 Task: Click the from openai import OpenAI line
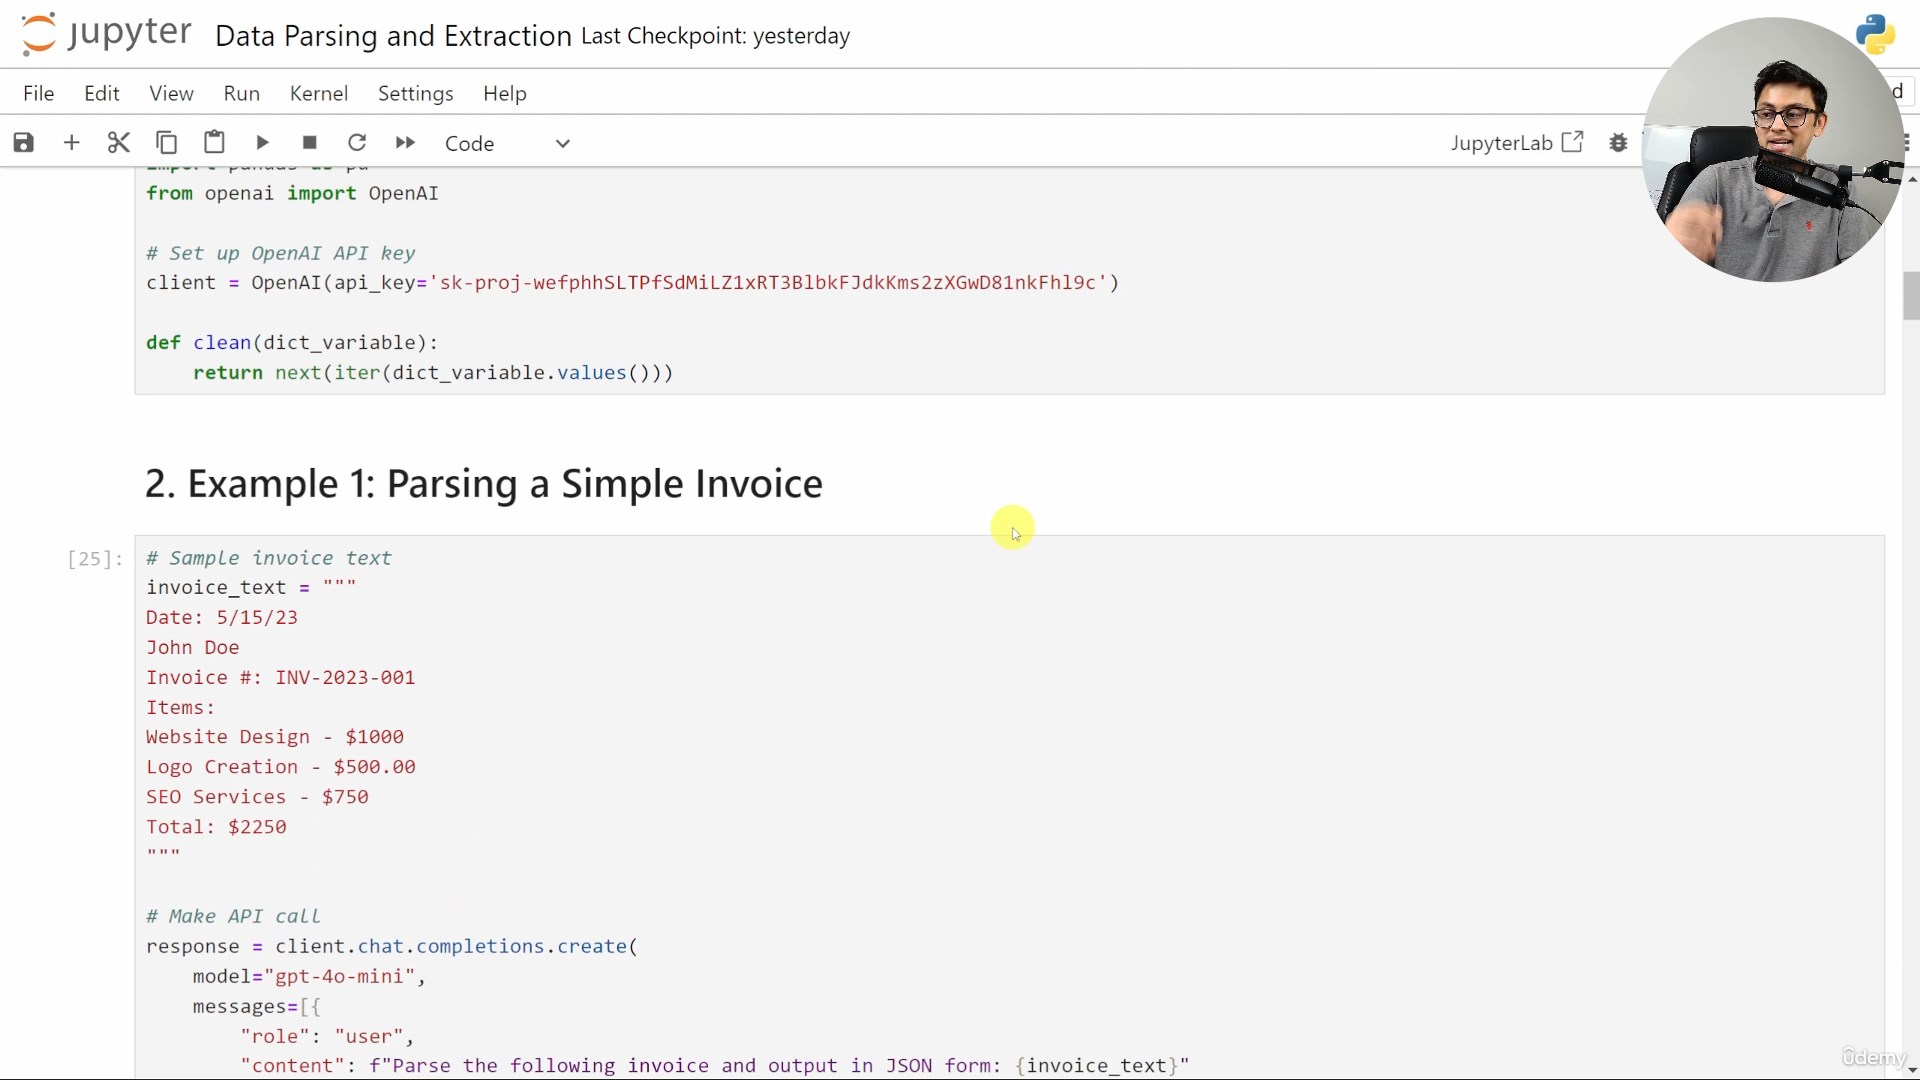click(x=292, y=194)
